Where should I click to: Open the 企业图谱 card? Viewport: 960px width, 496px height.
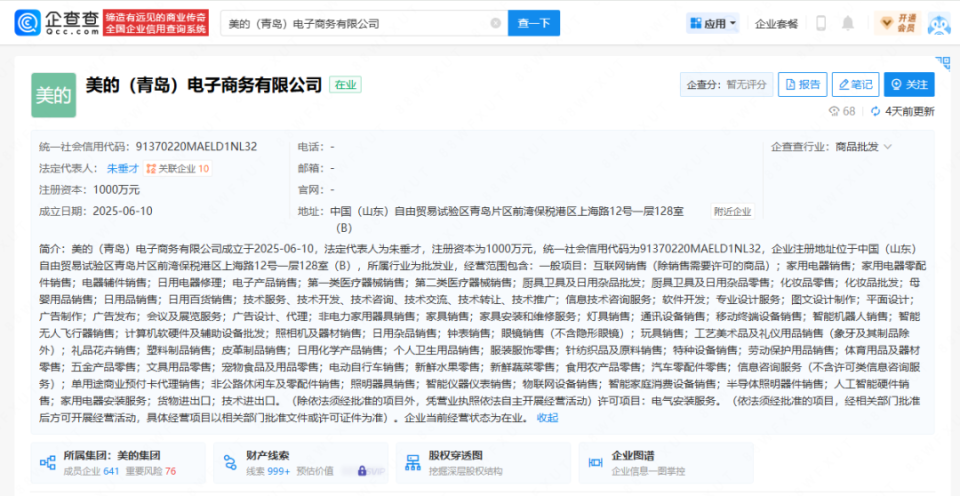click(666, 463)
